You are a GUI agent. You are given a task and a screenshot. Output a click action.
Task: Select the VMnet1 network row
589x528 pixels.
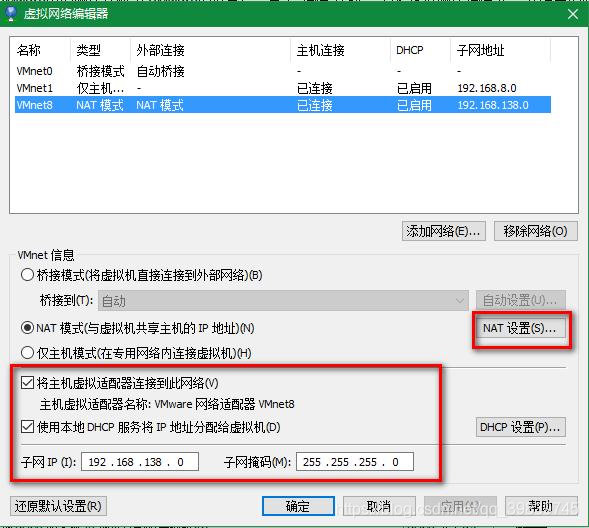pyautogui.click(x=283, y=88)
